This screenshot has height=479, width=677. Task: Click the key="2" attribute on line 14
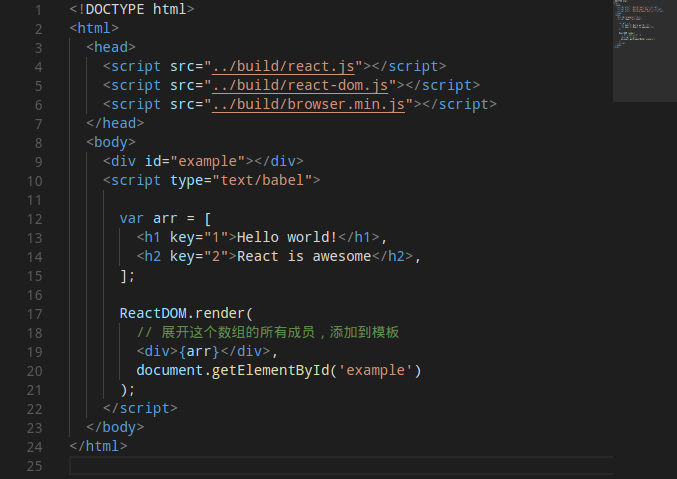click(x=199, y=256)
